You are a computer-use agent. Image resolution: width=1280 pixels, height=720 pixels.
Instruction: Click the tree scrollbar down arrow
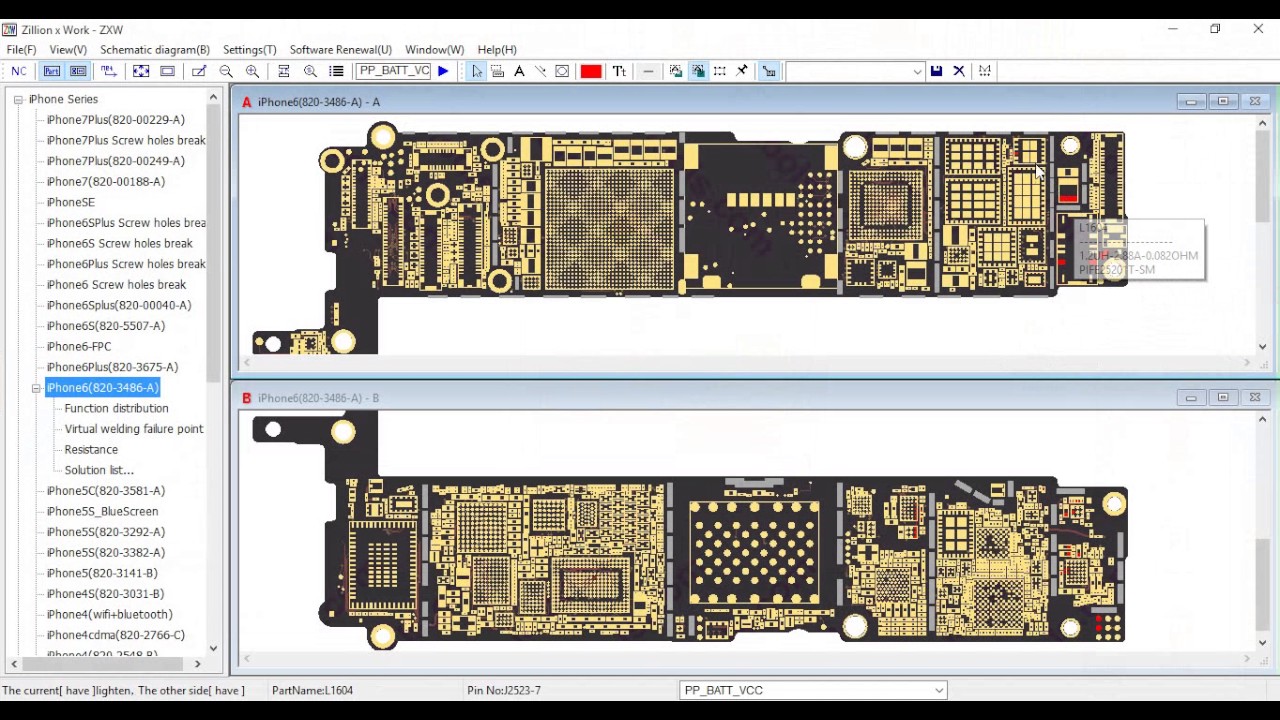tap(213, 648)
